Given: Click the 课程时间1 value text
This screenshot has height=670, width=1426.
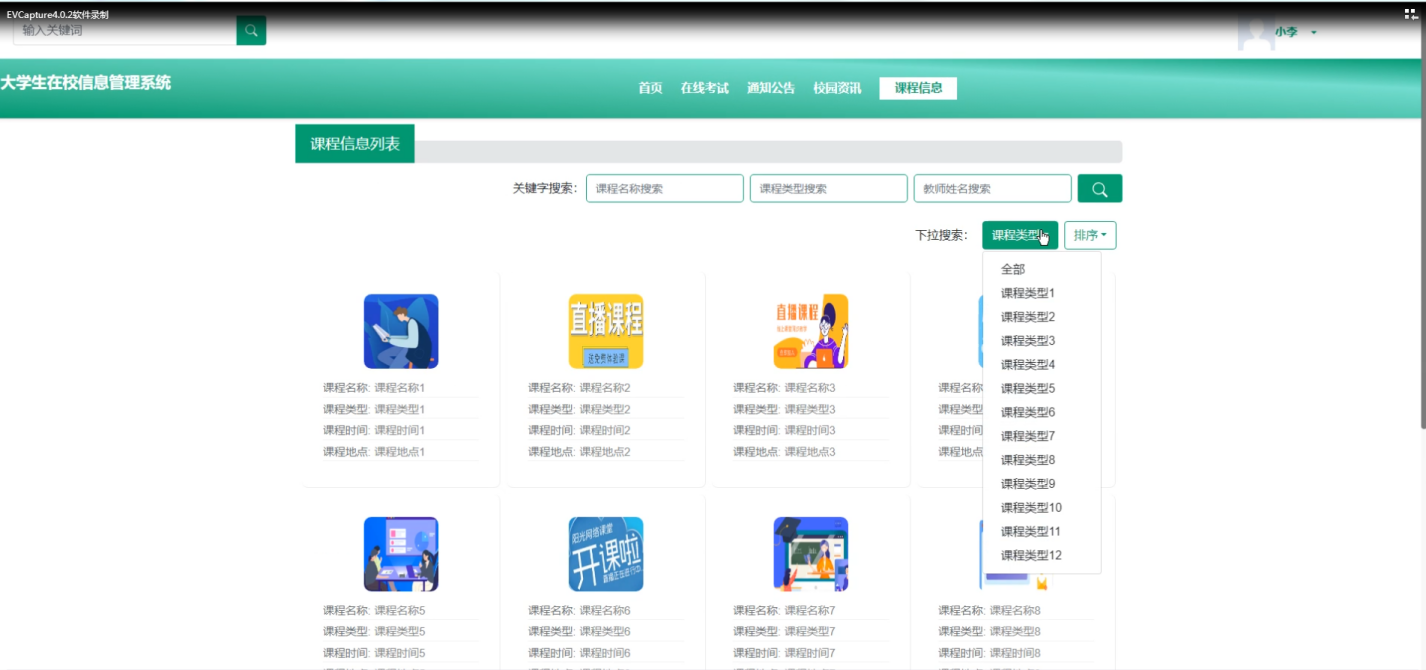Looking at the screenshot, I should pyautogui.click(x=400, y=430).
